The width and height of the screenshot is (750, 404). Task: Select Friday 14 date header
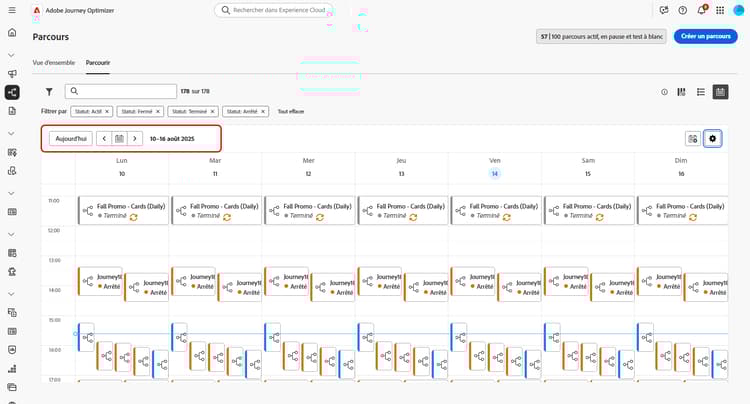(x=495, y=174)
